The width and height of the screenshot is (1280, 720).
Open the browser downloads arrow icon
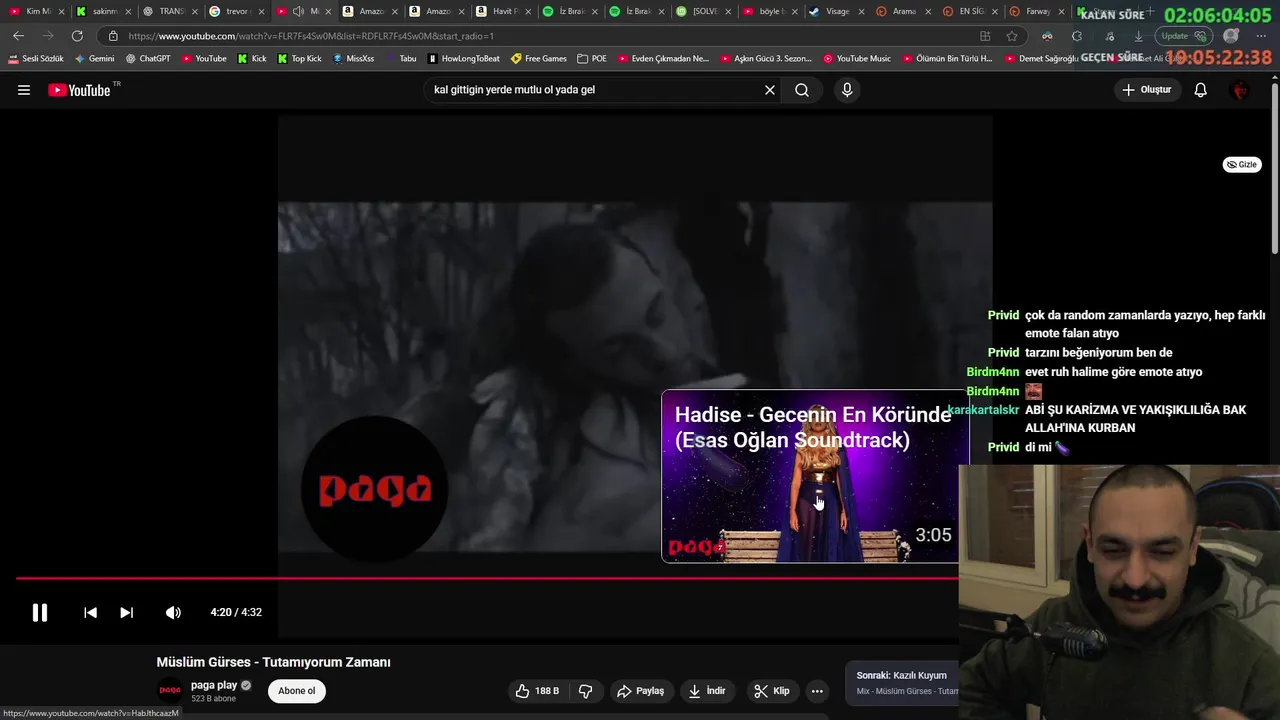pyautogui.click(x=1138, y=36)
